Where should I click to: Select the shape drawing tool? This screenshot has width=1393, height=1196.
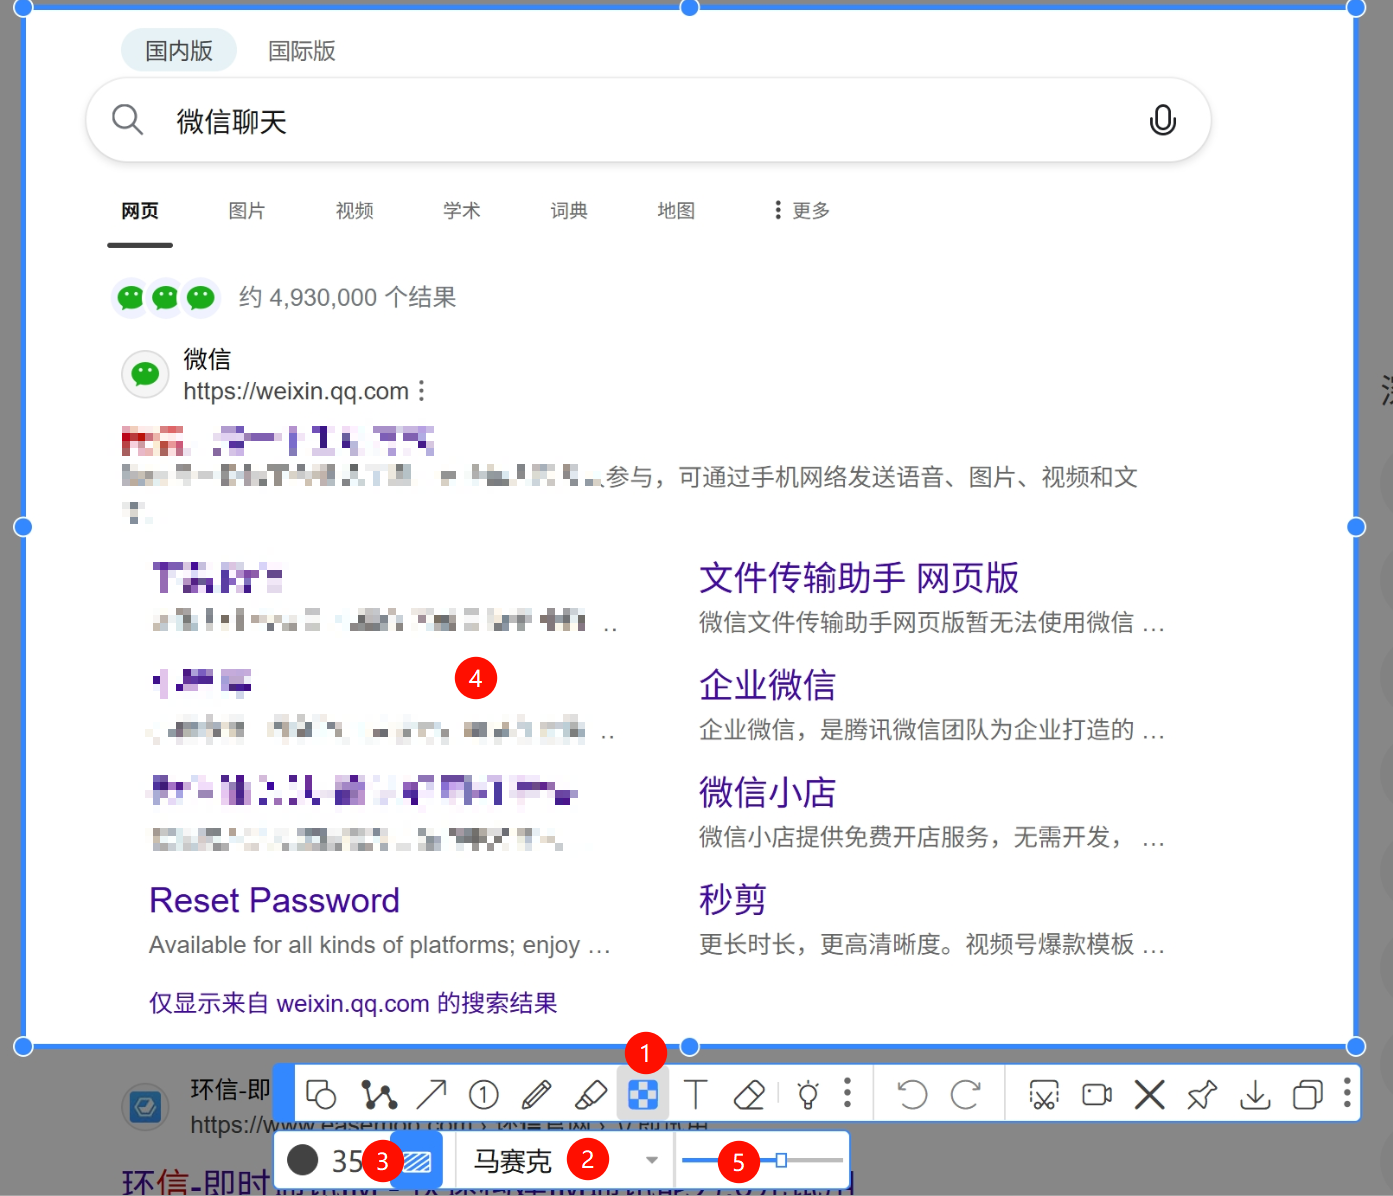320,1093
